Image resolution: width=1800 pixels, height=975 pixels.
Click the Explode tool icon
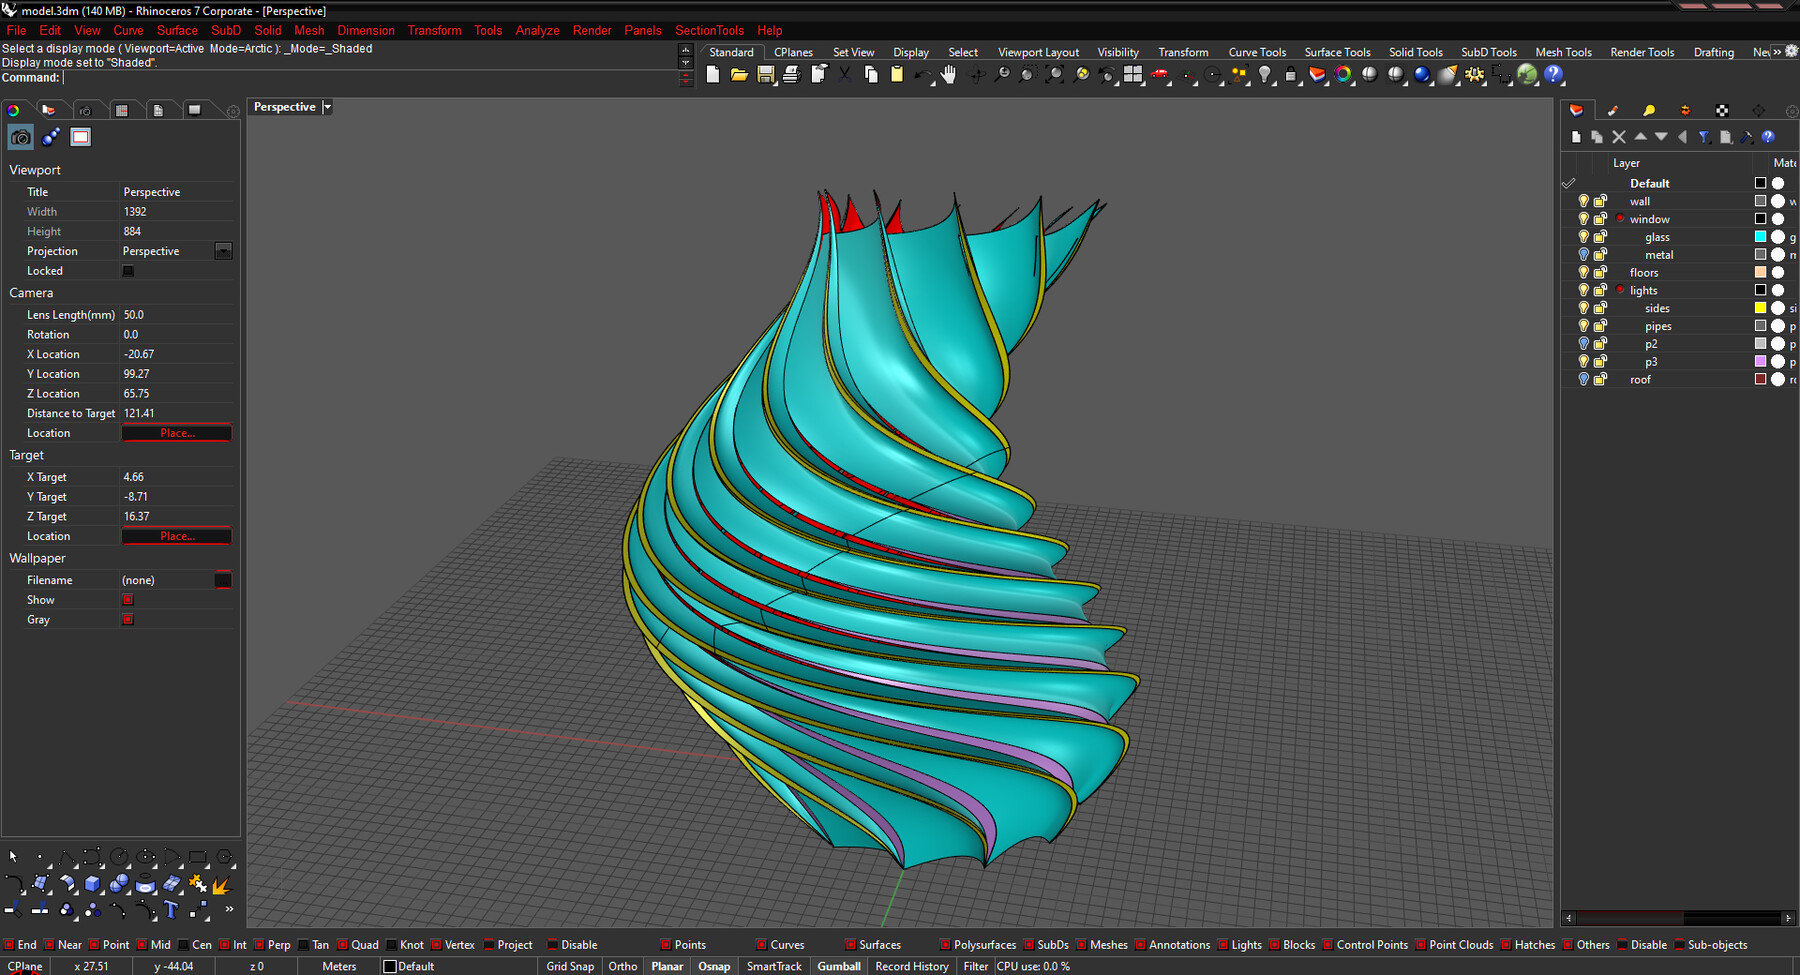pyautogui.click(x=198, y=884)
